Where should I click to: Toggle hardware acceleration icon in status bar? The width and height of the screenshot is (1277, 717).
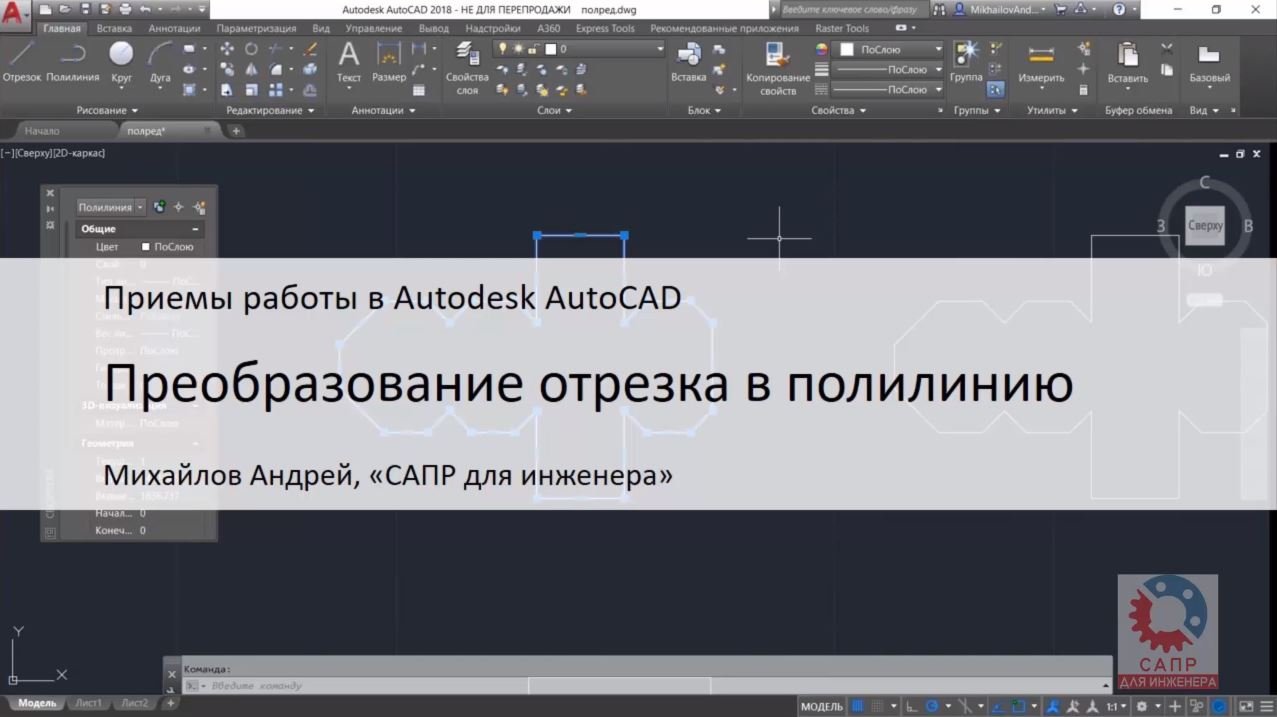click(1219, 706)
